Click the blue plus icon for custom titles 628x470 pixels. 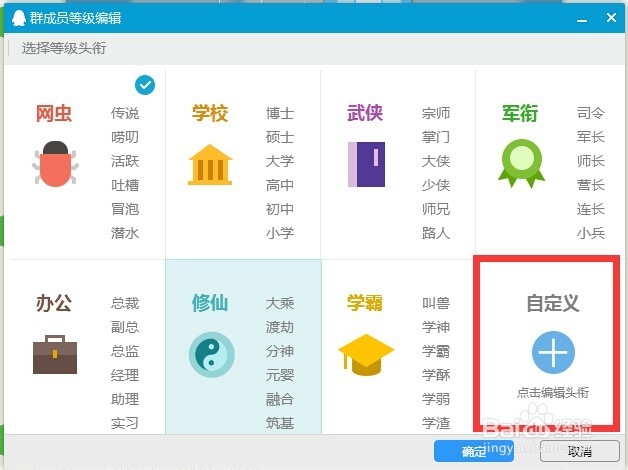[x=553, y=352]
